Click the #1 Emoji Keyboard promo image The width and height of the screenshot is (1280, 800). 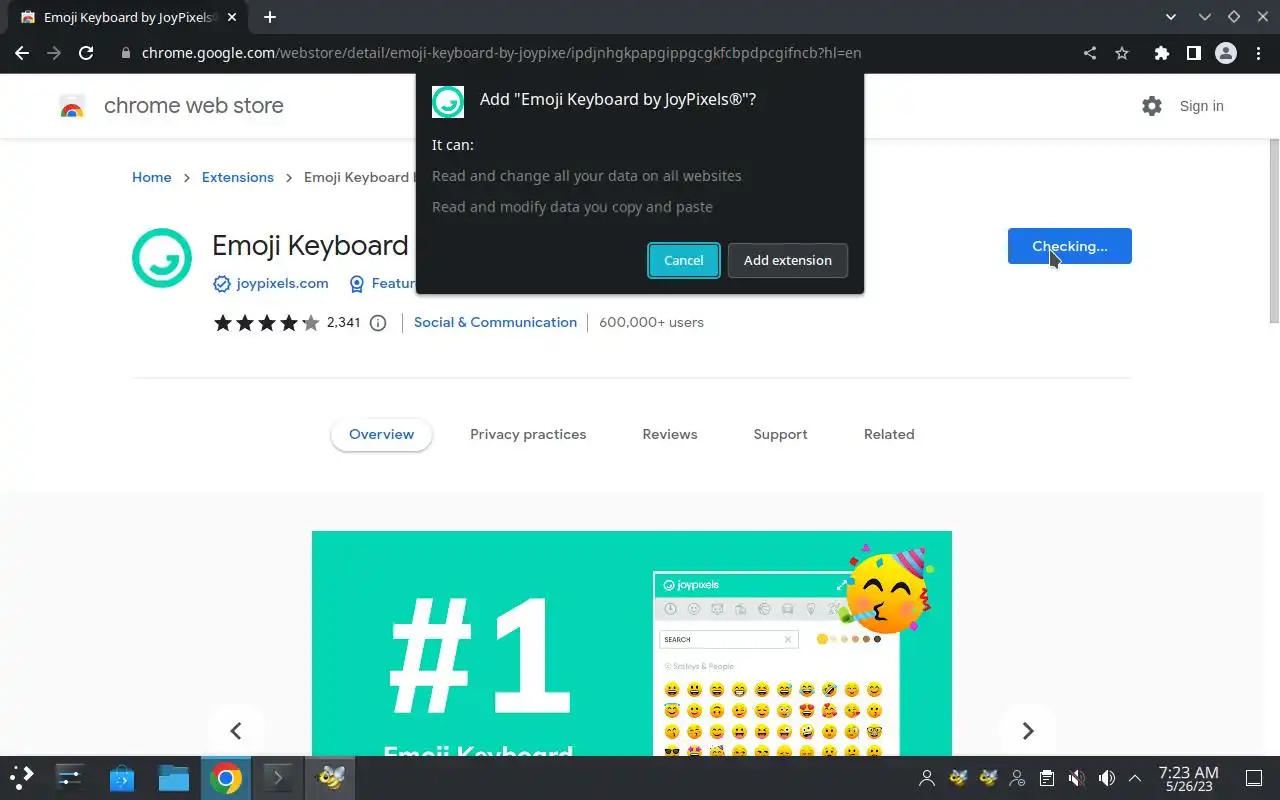(632, 643)
